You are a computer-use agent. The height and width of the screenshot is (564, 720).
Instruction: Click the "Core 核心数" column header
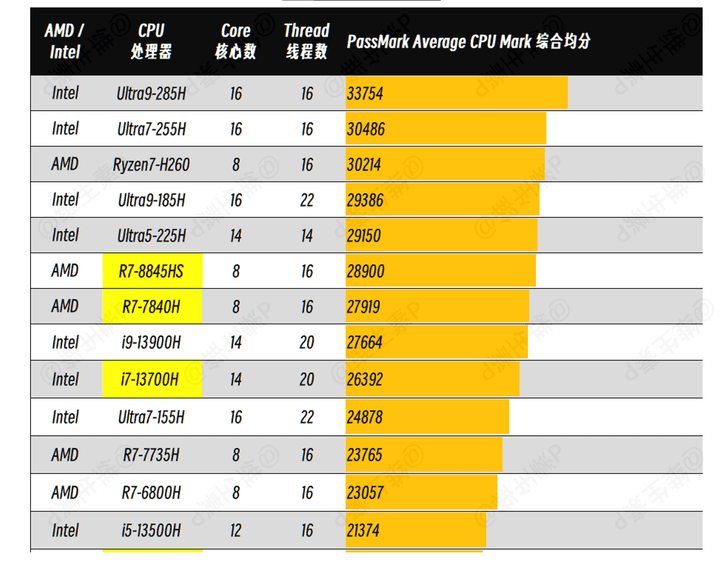coord(236,40)
